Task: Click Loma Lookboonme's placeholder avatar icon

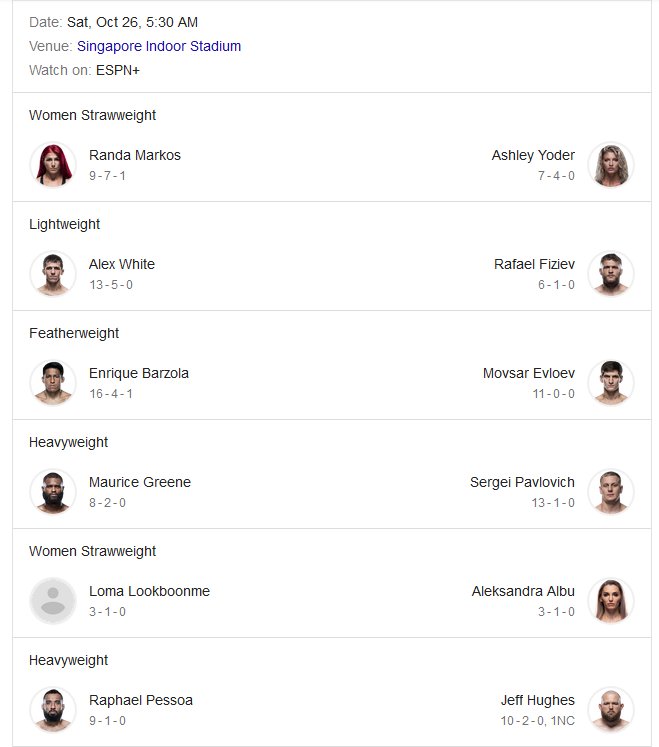Action: click(x=53, y=601)
